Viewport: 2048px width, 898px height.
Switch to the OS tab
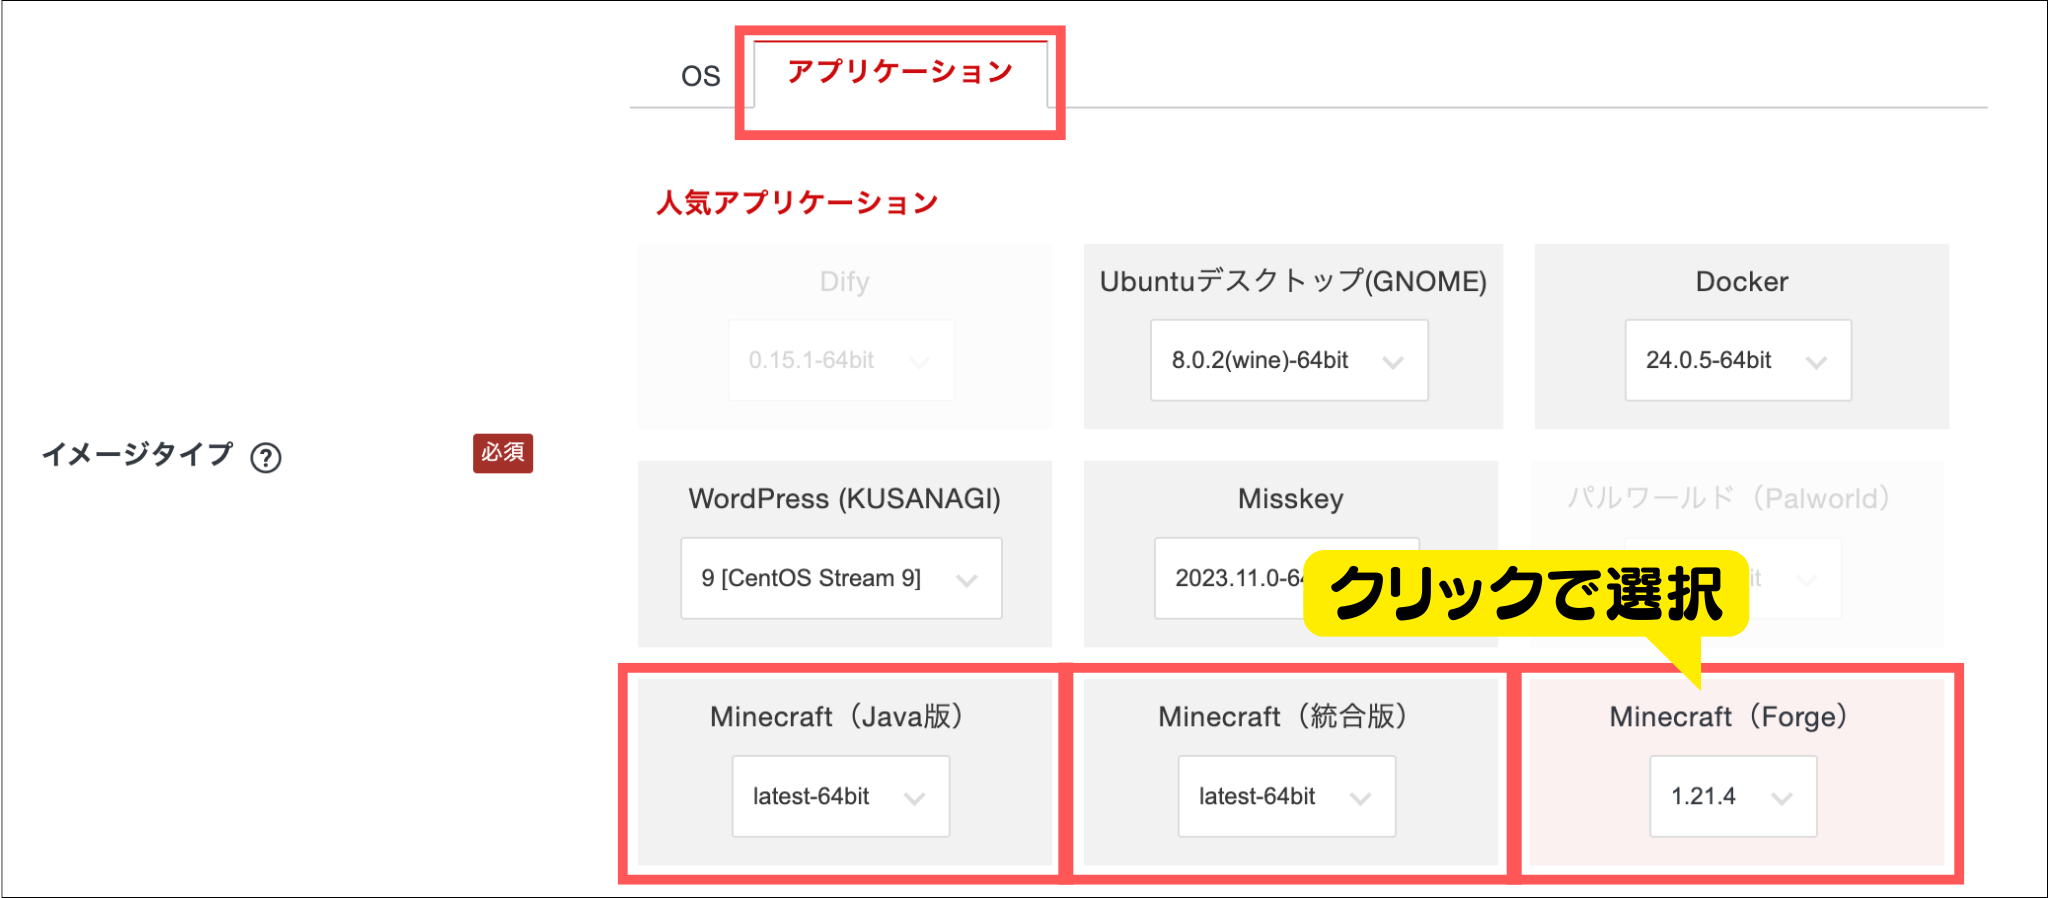(700, 76)
